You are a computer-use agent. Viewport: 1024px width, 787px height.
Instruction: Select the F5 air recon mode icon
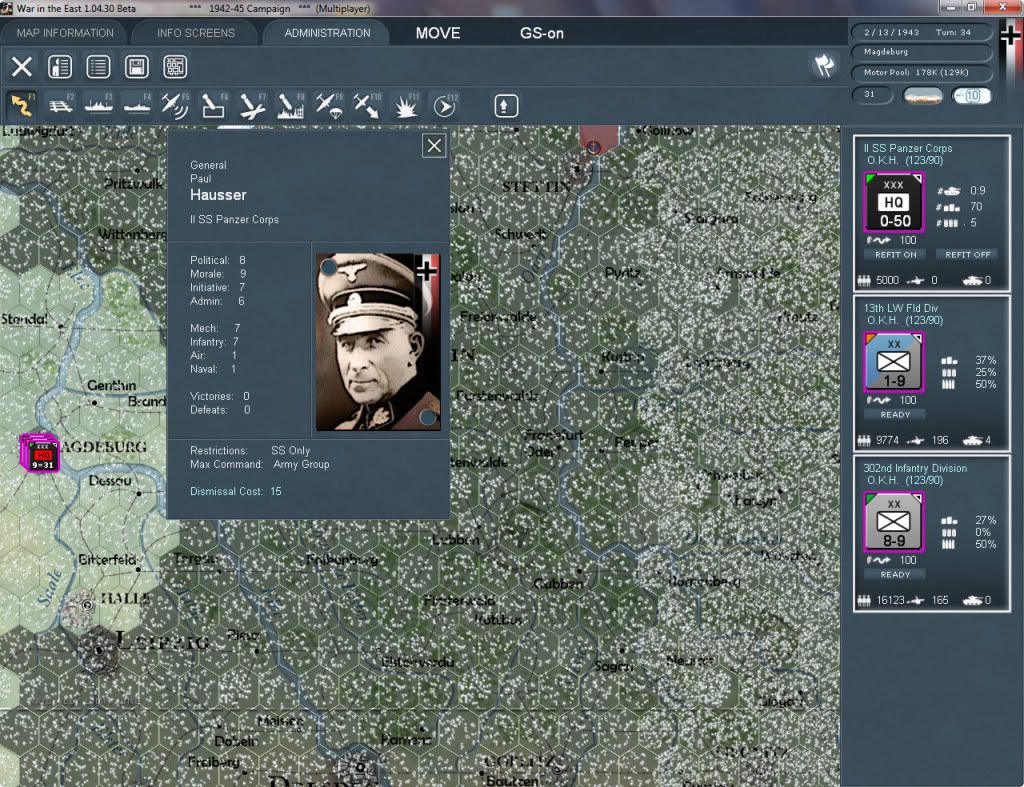[x=175, y=105]
